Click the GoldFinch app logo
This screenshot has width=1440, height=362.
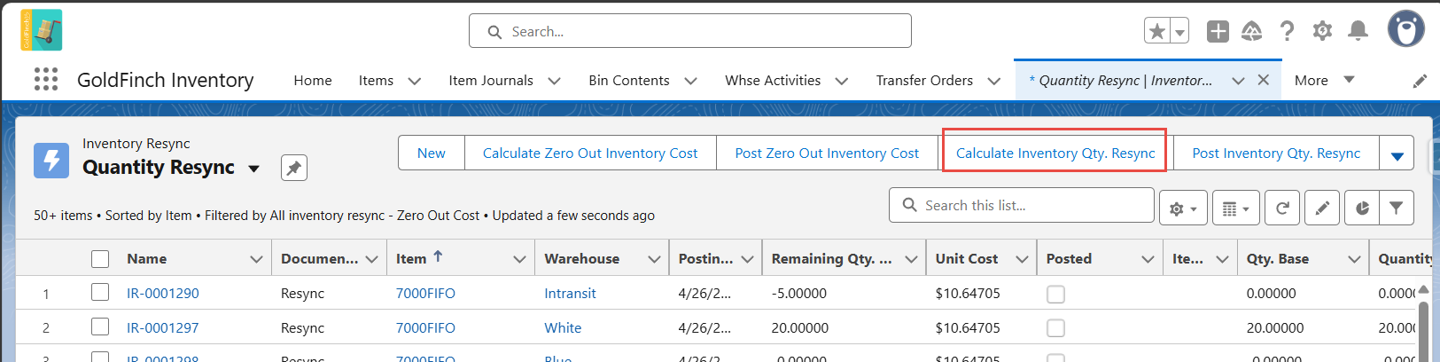click(41, 30)
